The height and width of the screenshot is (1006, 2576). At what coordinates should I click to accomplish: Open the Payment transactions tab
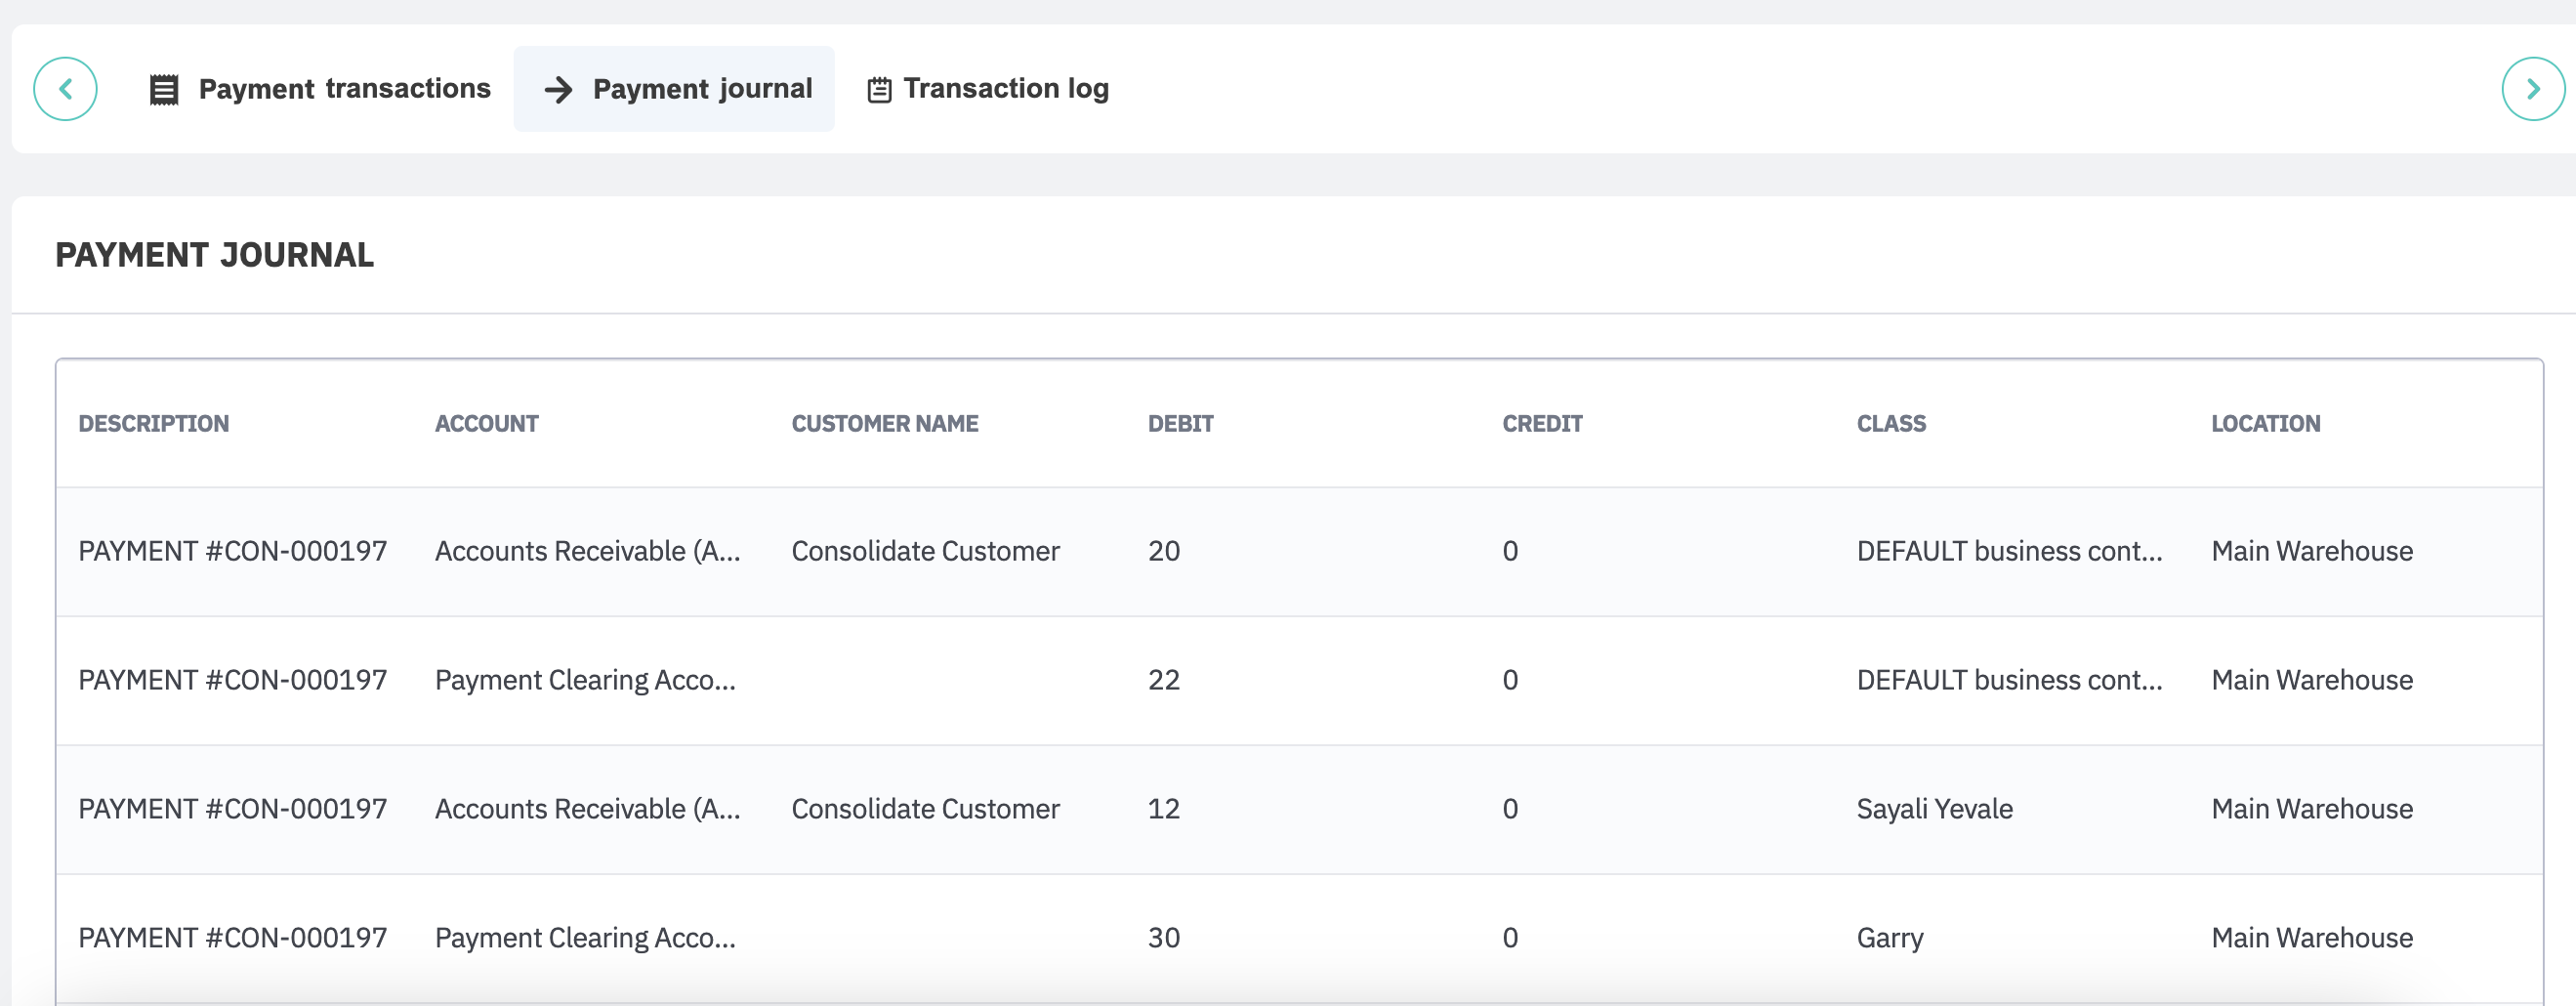coord(344,89)
